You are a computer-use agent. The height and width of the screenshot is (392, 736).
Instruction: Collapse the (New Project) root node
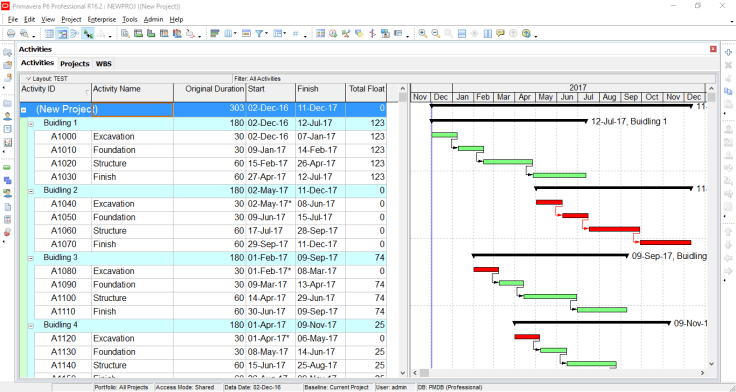tap(23, 110)
